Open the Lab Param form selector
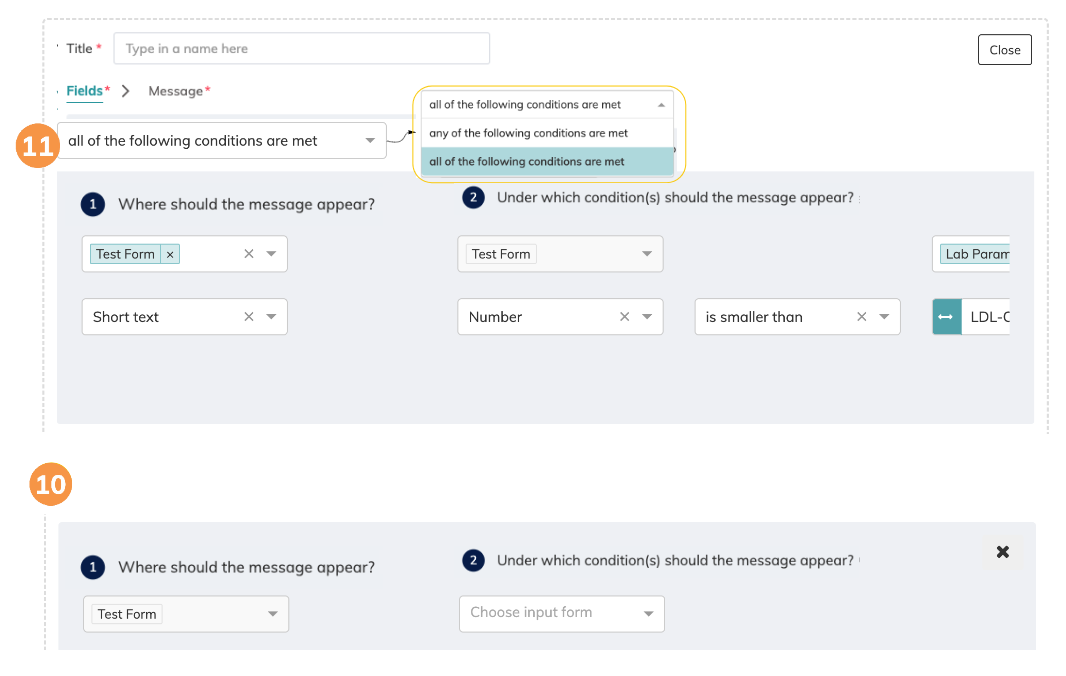This screenshot has height=676, width=1066. click(x=975, y=254)
